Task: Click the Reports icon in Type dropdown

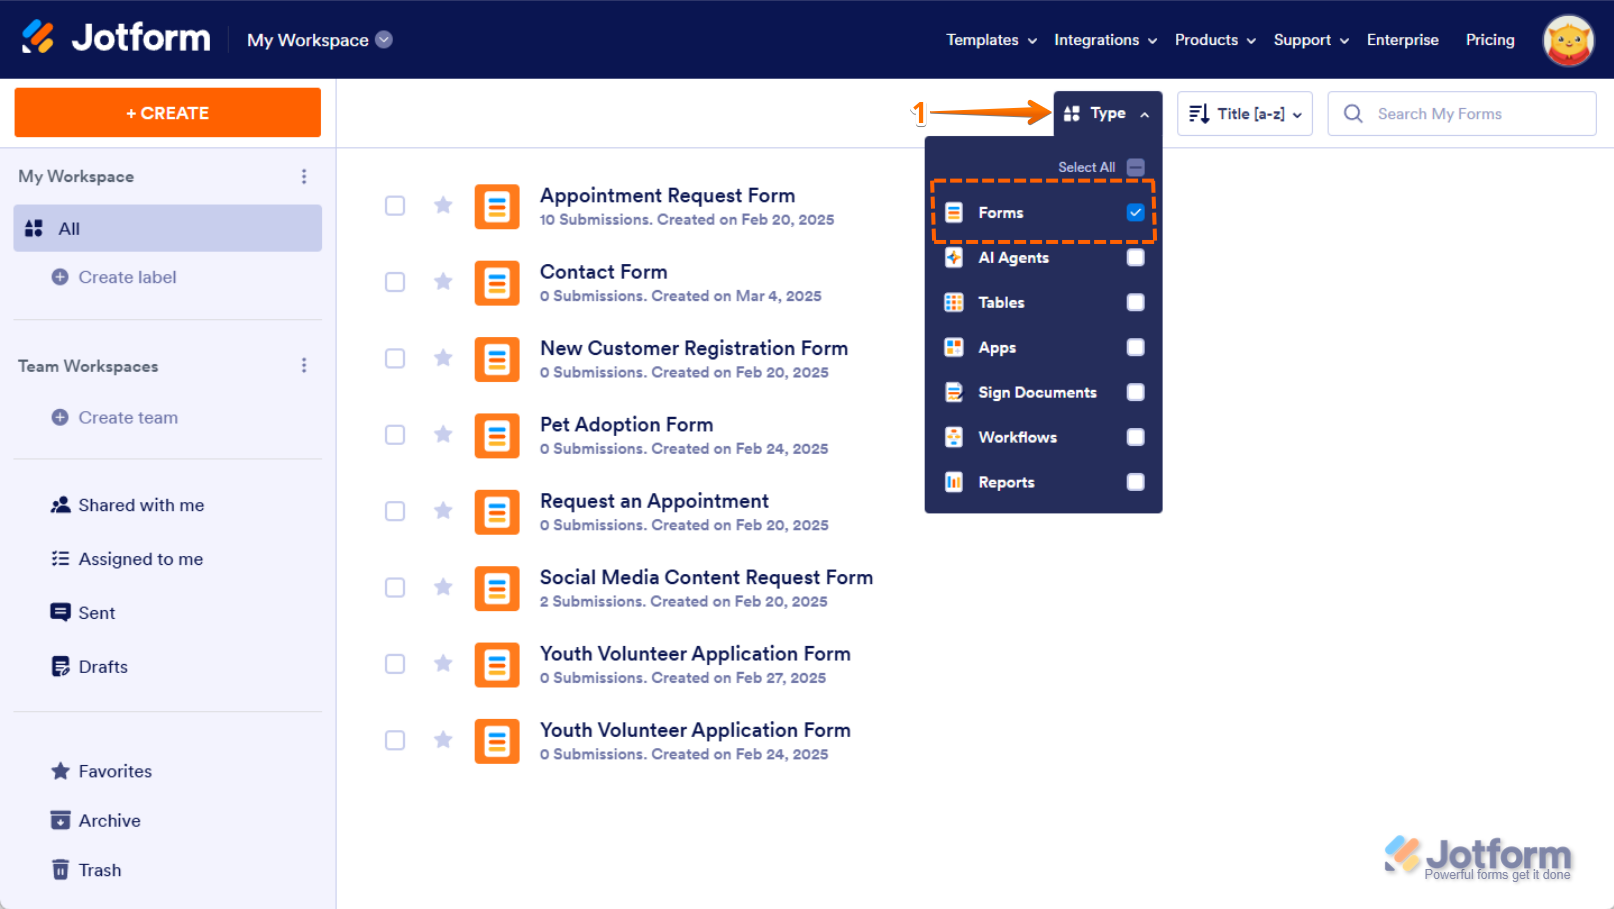Action: coord(953,482)
